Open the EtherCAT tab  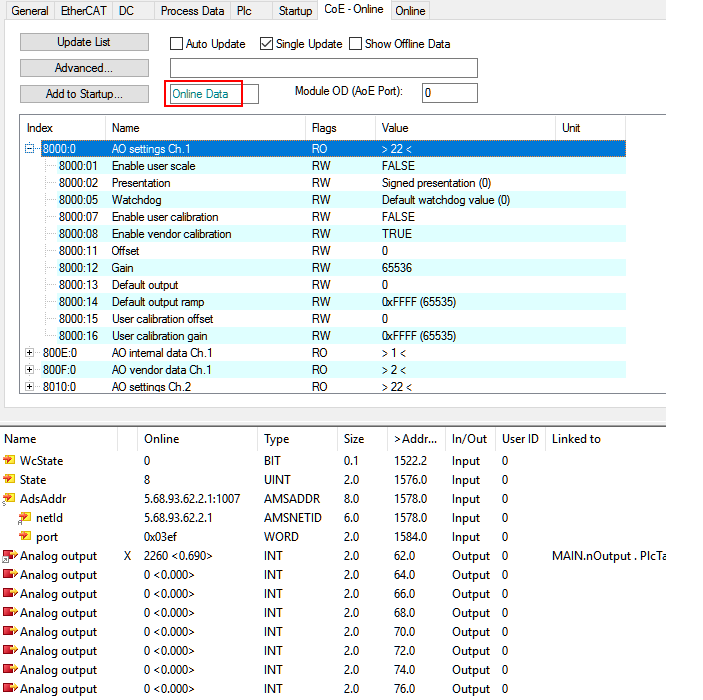coord(83,10)
